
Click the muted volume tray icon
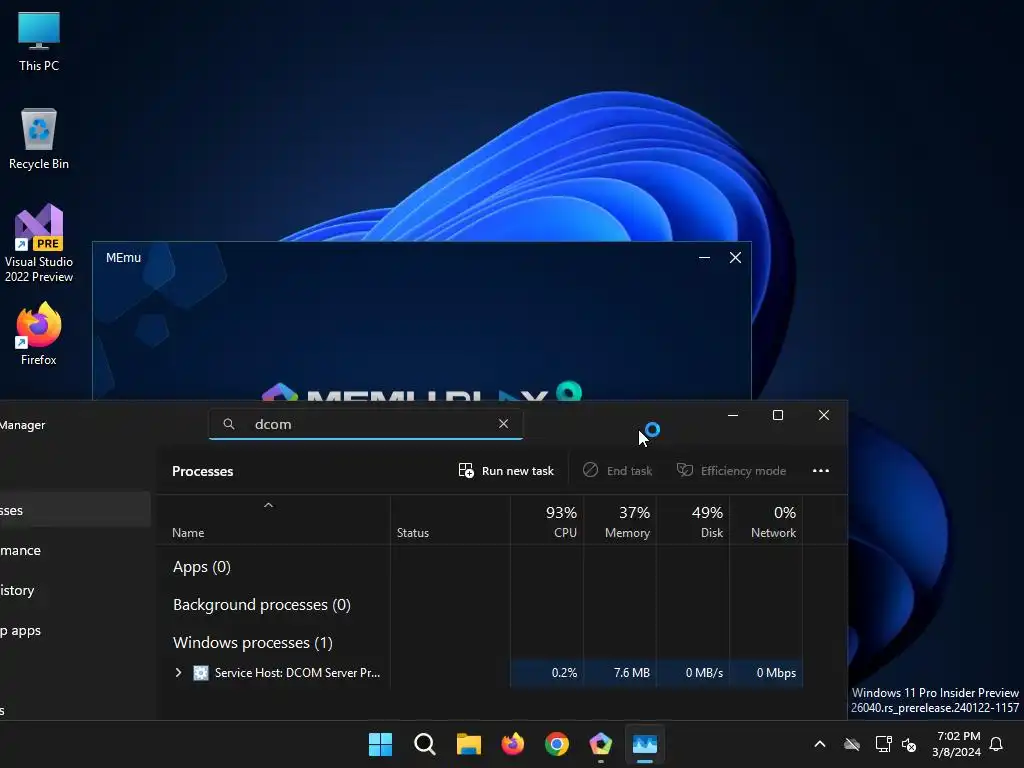pyautogui.click(x=909, y=744)
